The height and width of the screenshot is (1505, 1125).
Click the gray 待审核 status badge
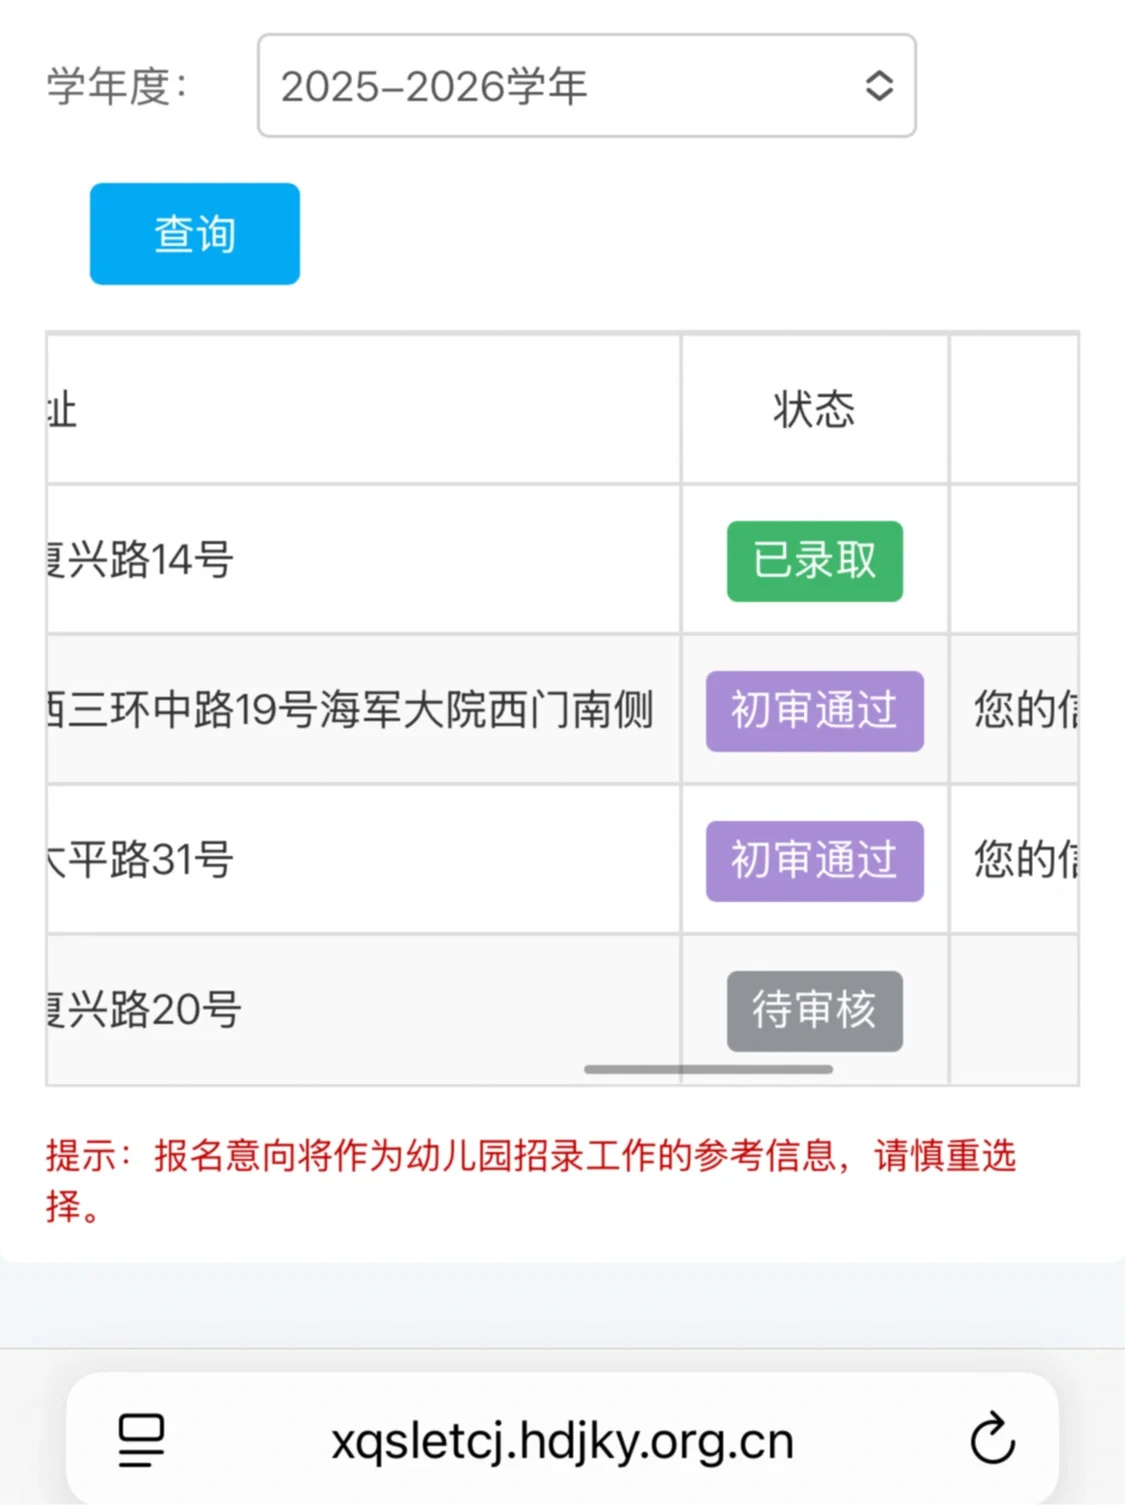pyautogui.click(x=815, y=1011)
